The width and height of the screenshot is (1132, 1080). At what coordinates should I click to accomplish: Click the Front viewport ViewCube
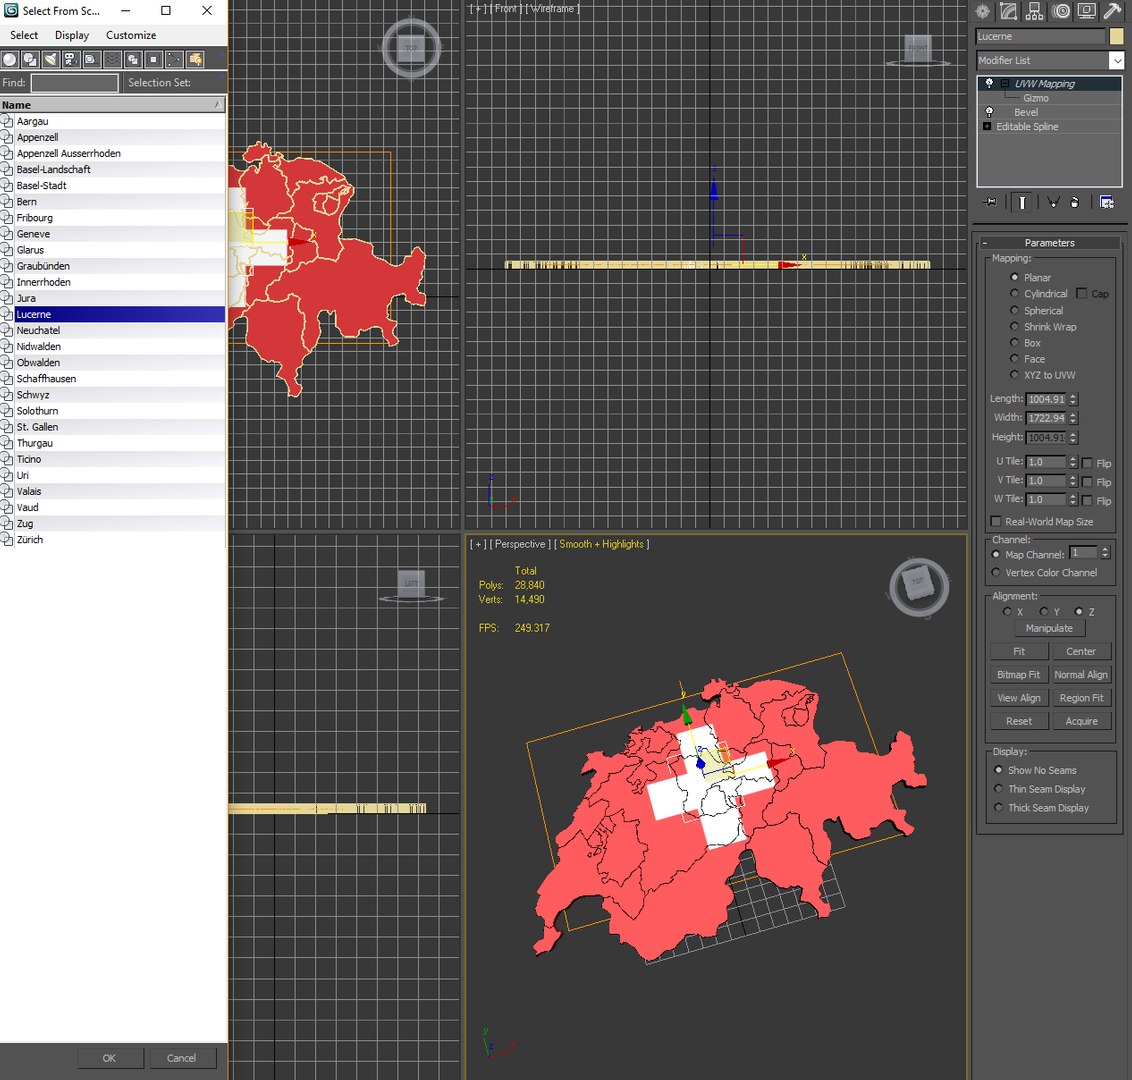click(918, 49)
